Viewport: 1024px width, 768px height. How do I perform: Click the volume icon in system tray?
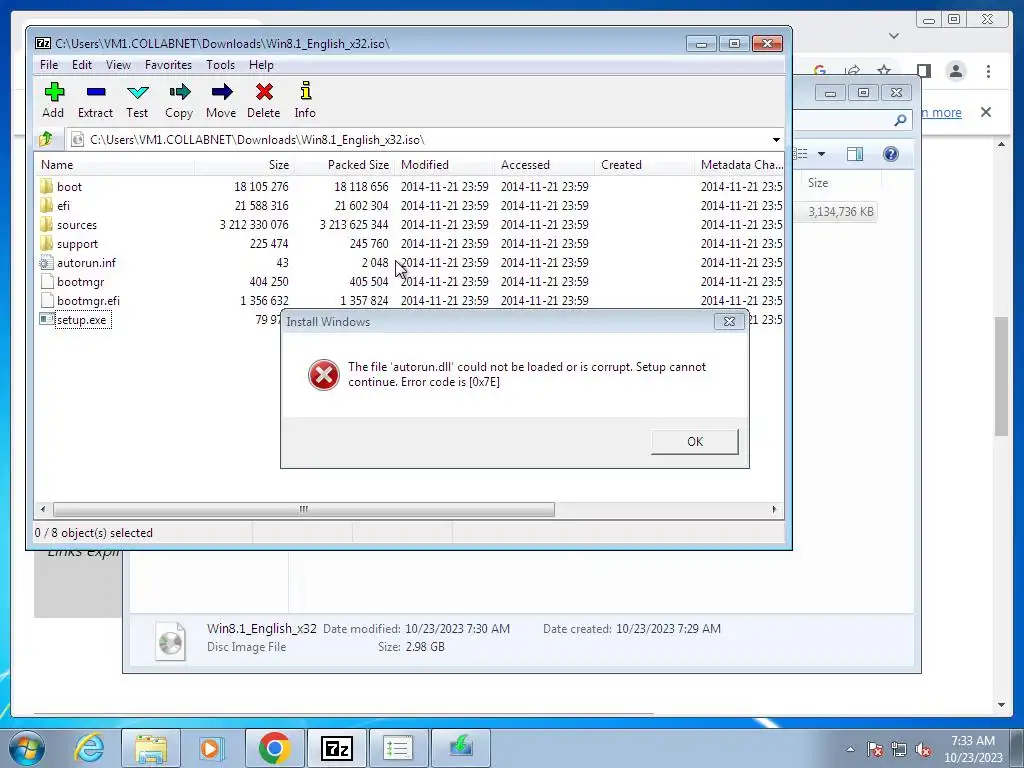pos(923,750)
